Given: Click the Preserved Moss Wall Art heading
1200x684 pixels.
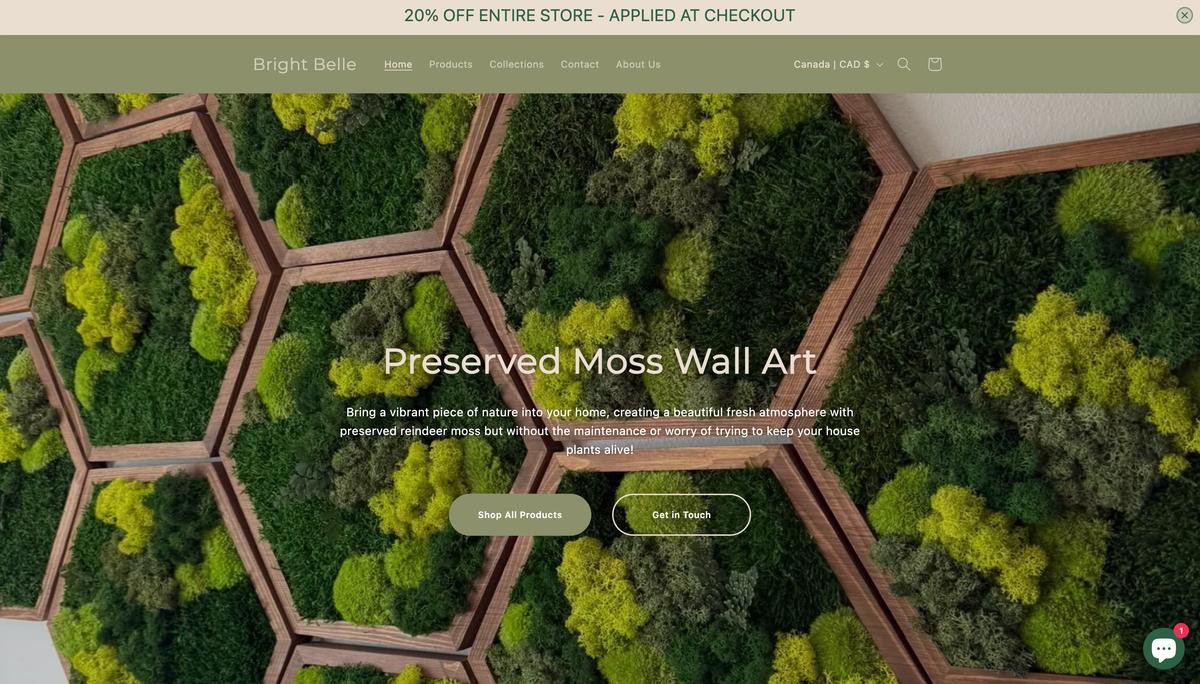Looking at the screenshot, I should pyautogui.click(x=600, y=361).
